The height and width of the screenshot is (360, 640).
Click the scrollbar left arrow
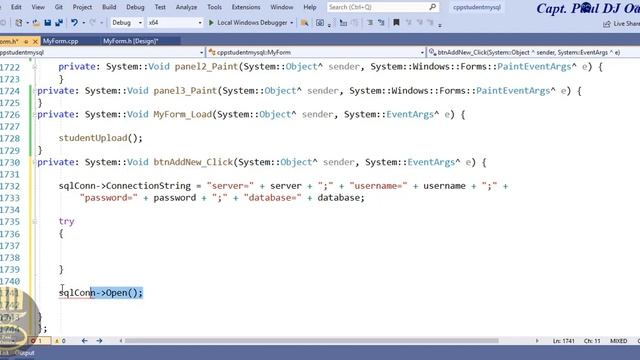click(120, 340)
